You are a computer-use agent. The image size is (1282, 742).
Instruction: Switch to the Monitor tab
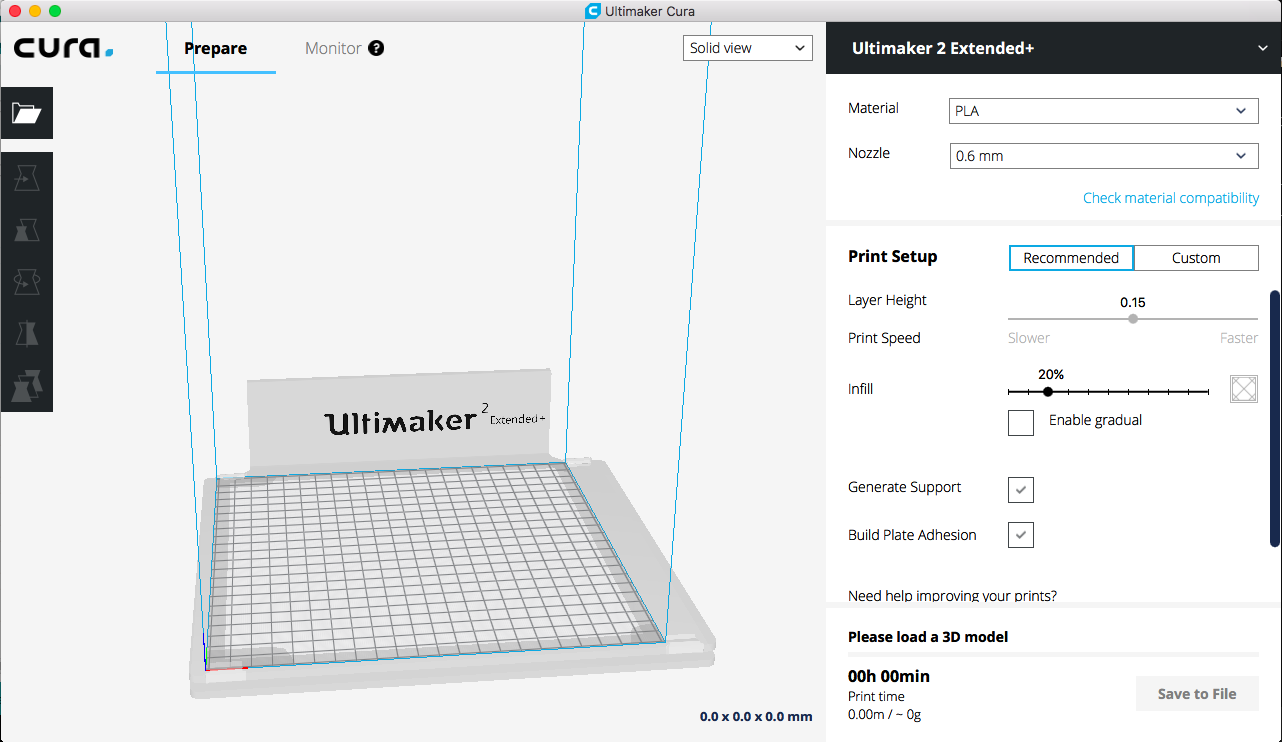point(333,48)
